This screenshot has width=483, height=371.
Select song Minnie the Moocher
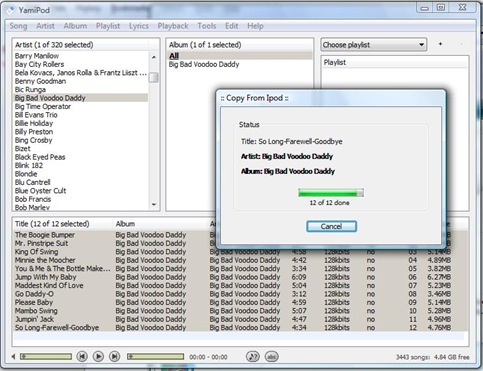tap(240, 260)
